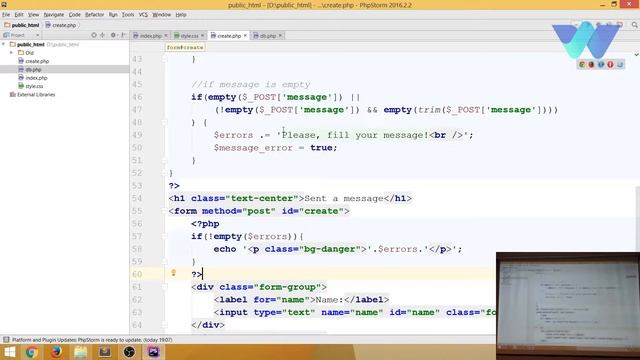Click the inspection status chevron above editor scrollbar
The width and height of the screenshot is (640, 360).
pyautogui.click(x=636, y=54)
